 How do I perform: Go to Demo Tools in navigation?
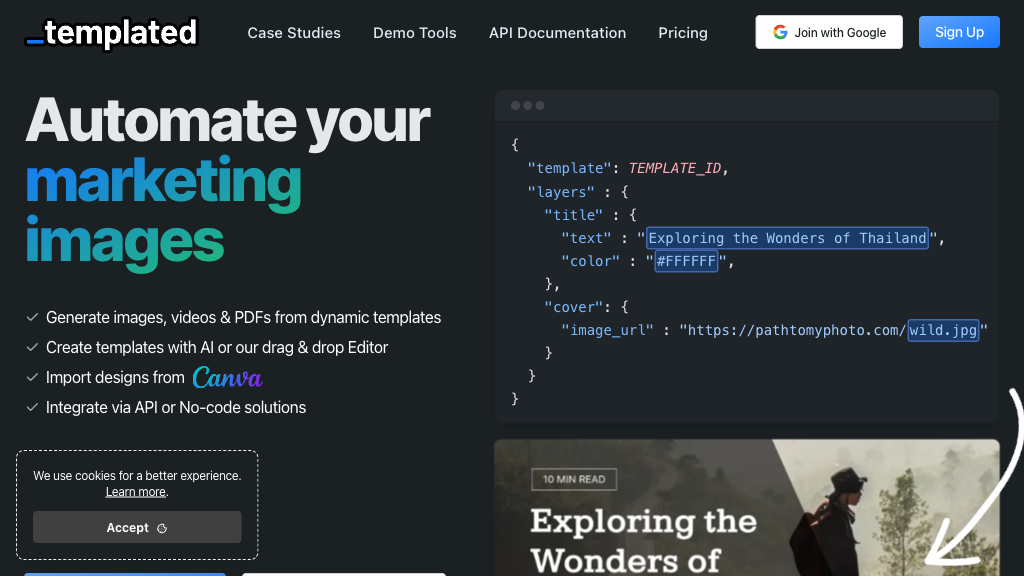414,33
